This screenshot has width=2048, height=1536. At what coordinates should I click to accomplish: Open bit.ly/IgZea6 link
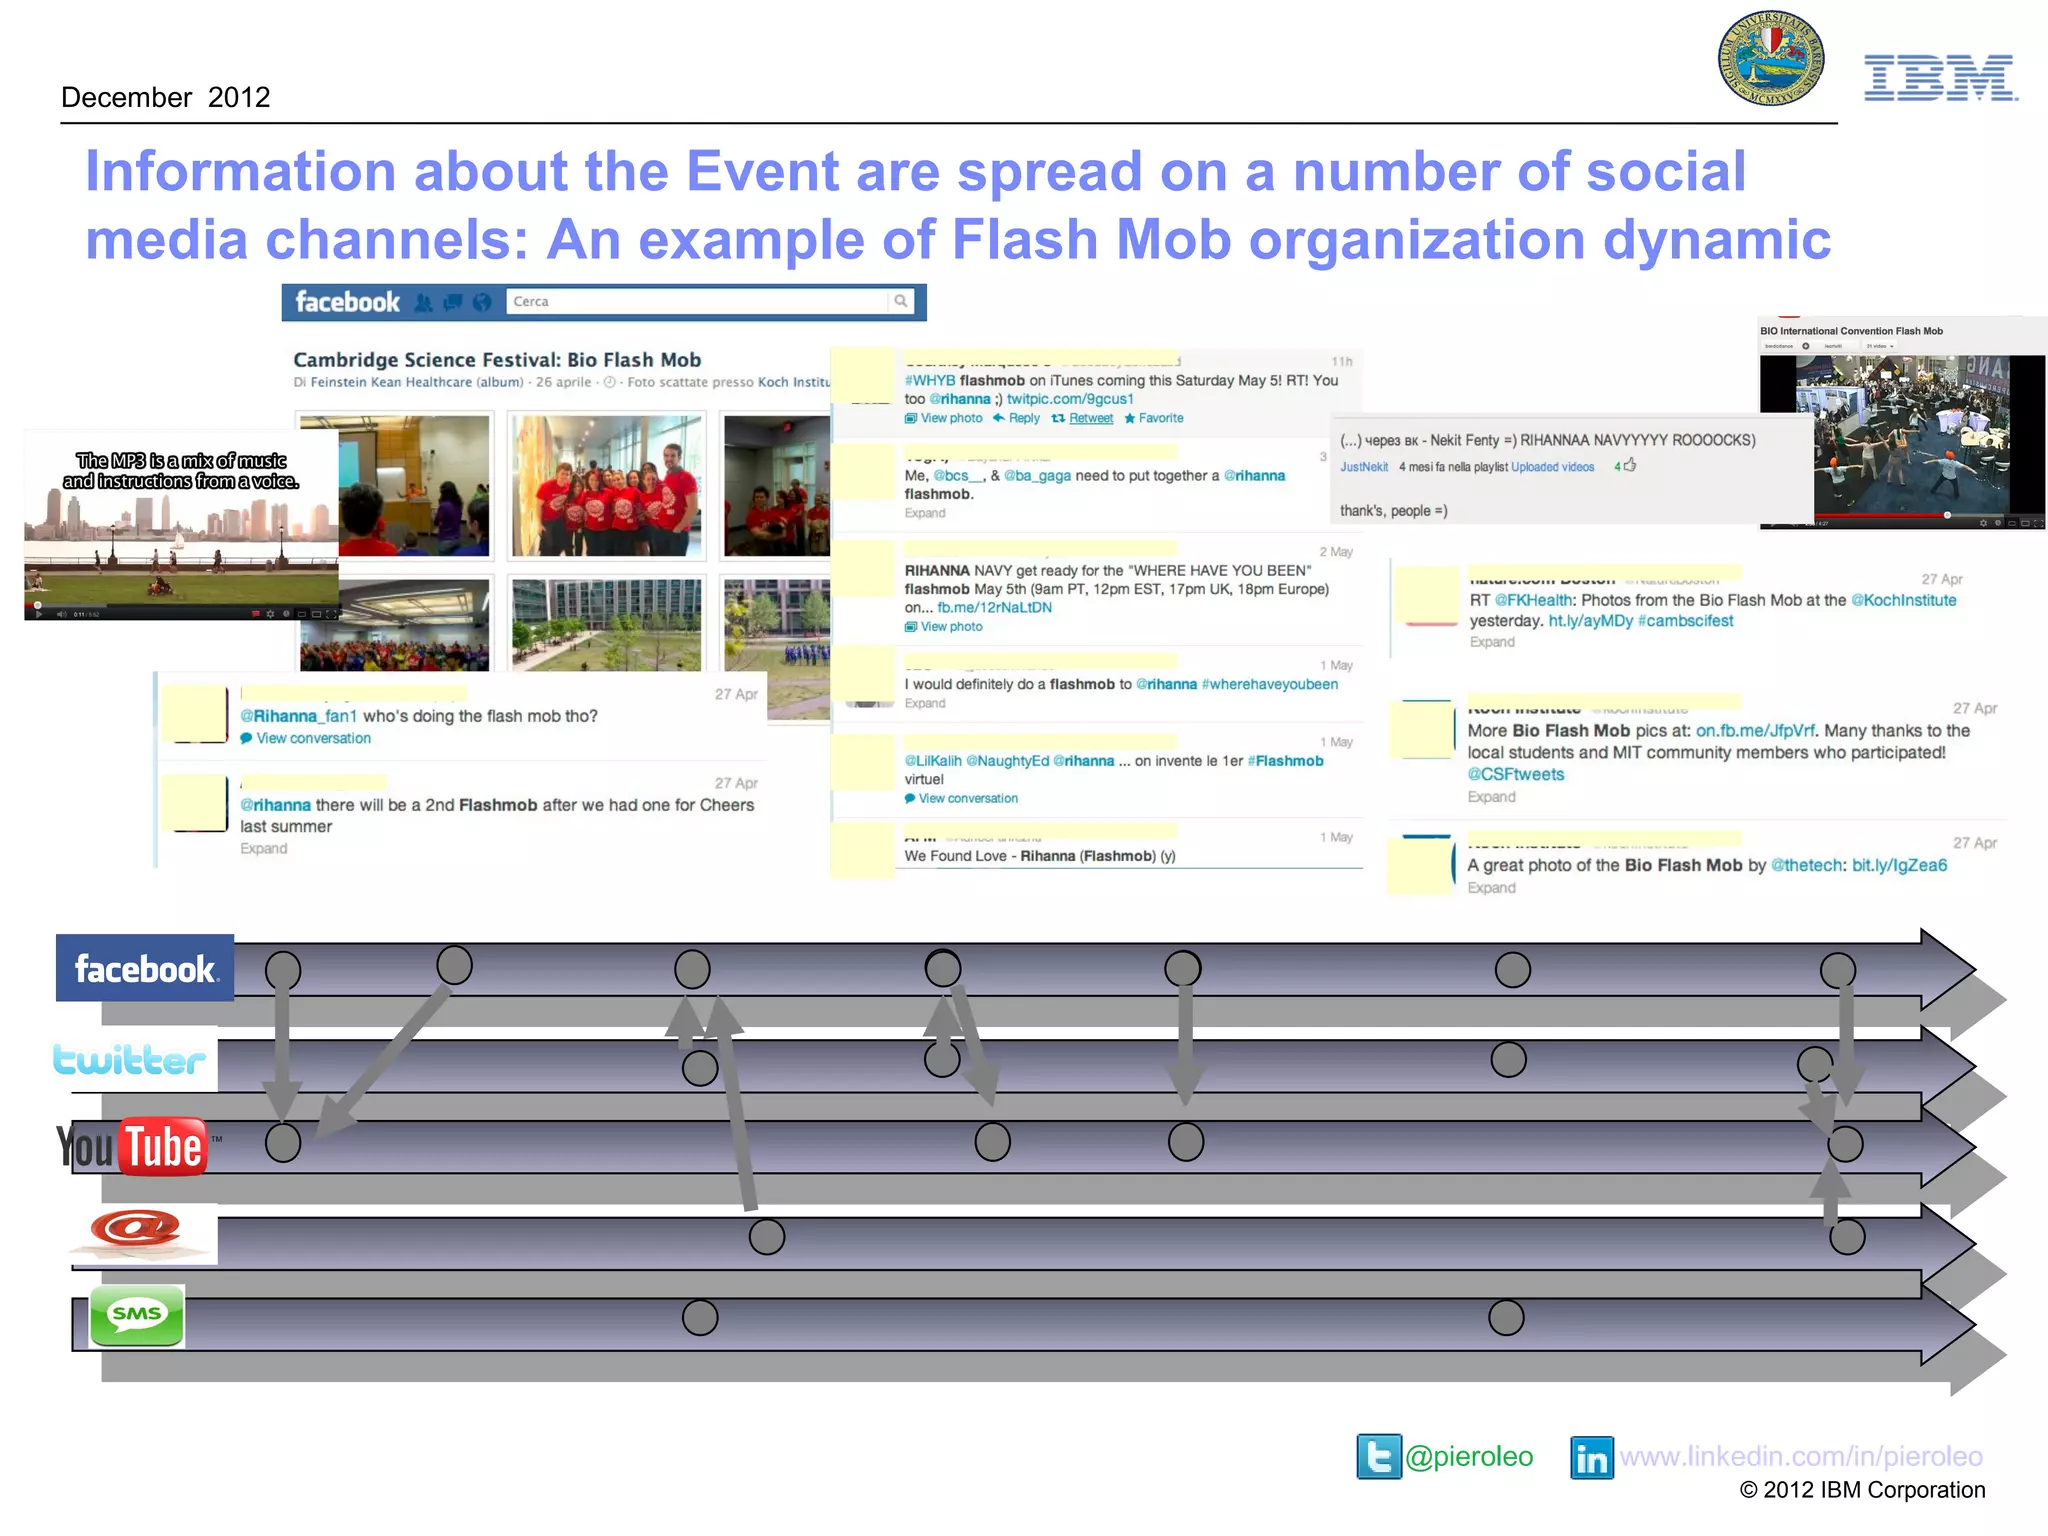(x=1899, y=865)
